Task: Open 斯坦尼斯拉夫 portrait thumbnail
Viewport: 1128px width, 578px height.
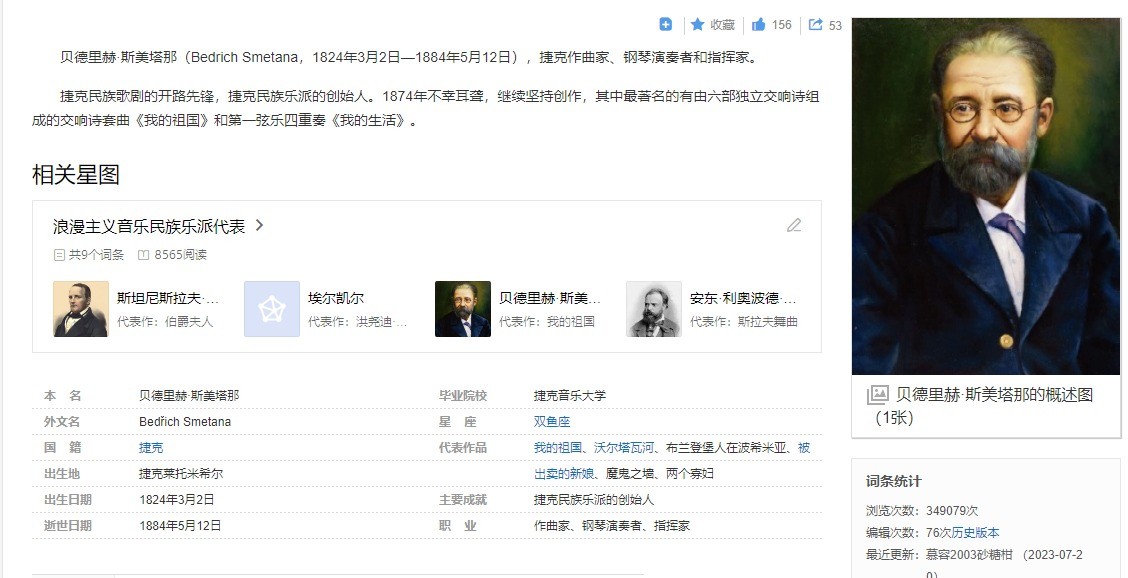Action: [81, 309]
